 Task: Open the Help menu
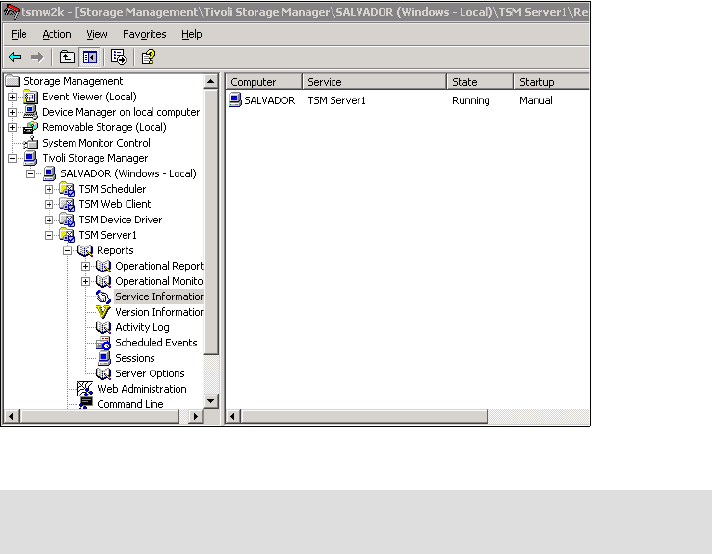[191, 35]
